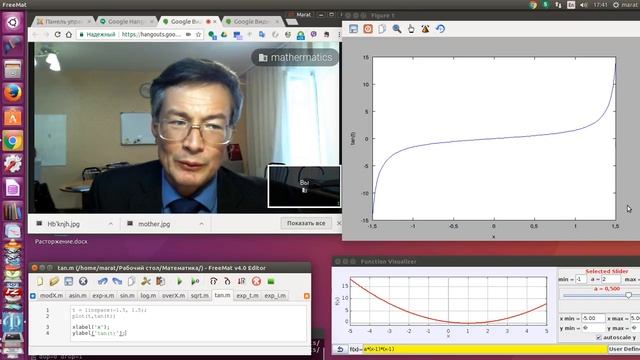Click the mathermatics label in Hangouts video
This screenshot has width=640, height=360.
point(296,58)
